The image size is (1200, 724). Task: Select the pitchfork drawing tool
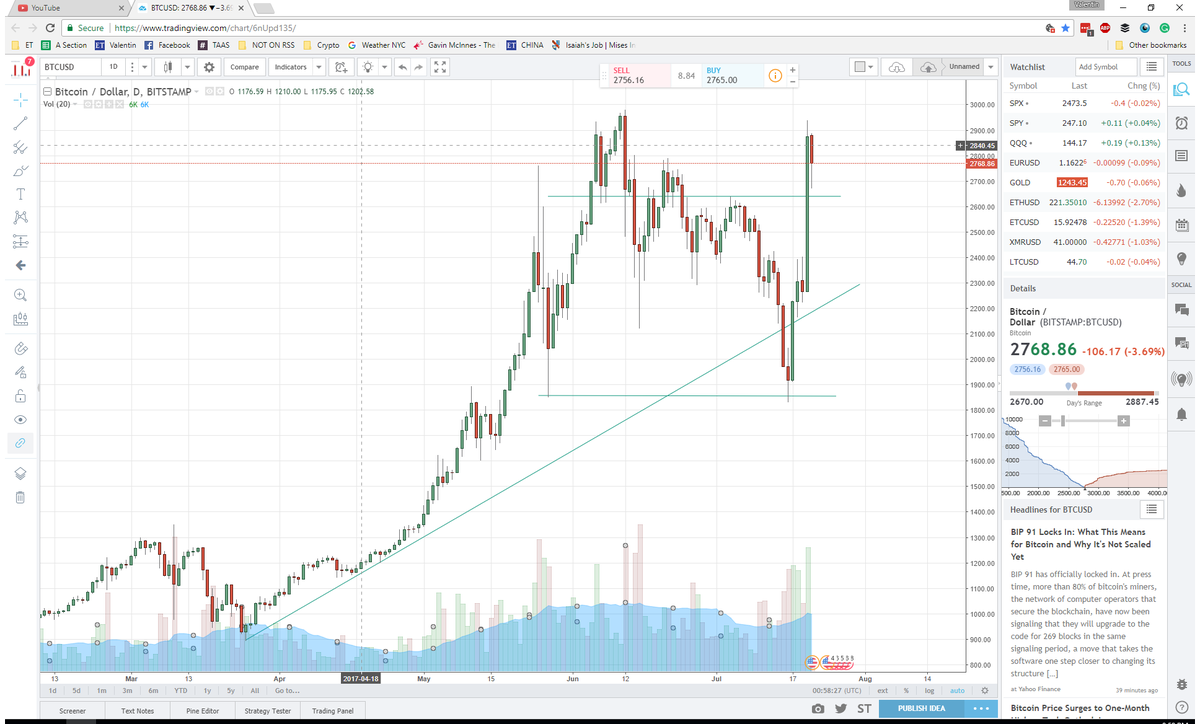20,147
